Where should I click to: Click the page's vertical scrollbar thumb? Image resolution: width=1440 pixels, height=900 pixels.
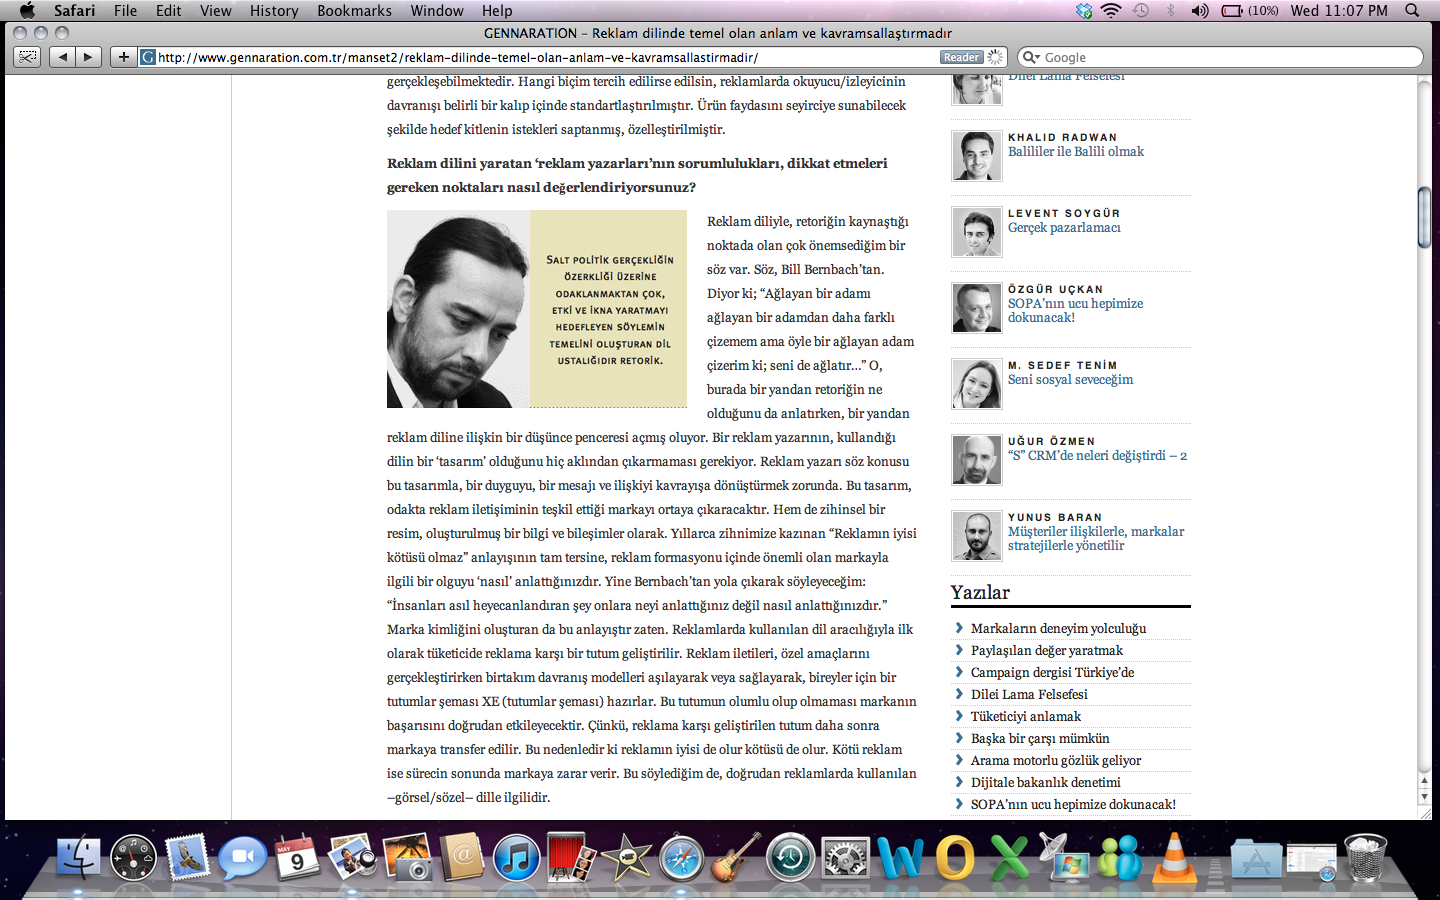pos(1424,217)
